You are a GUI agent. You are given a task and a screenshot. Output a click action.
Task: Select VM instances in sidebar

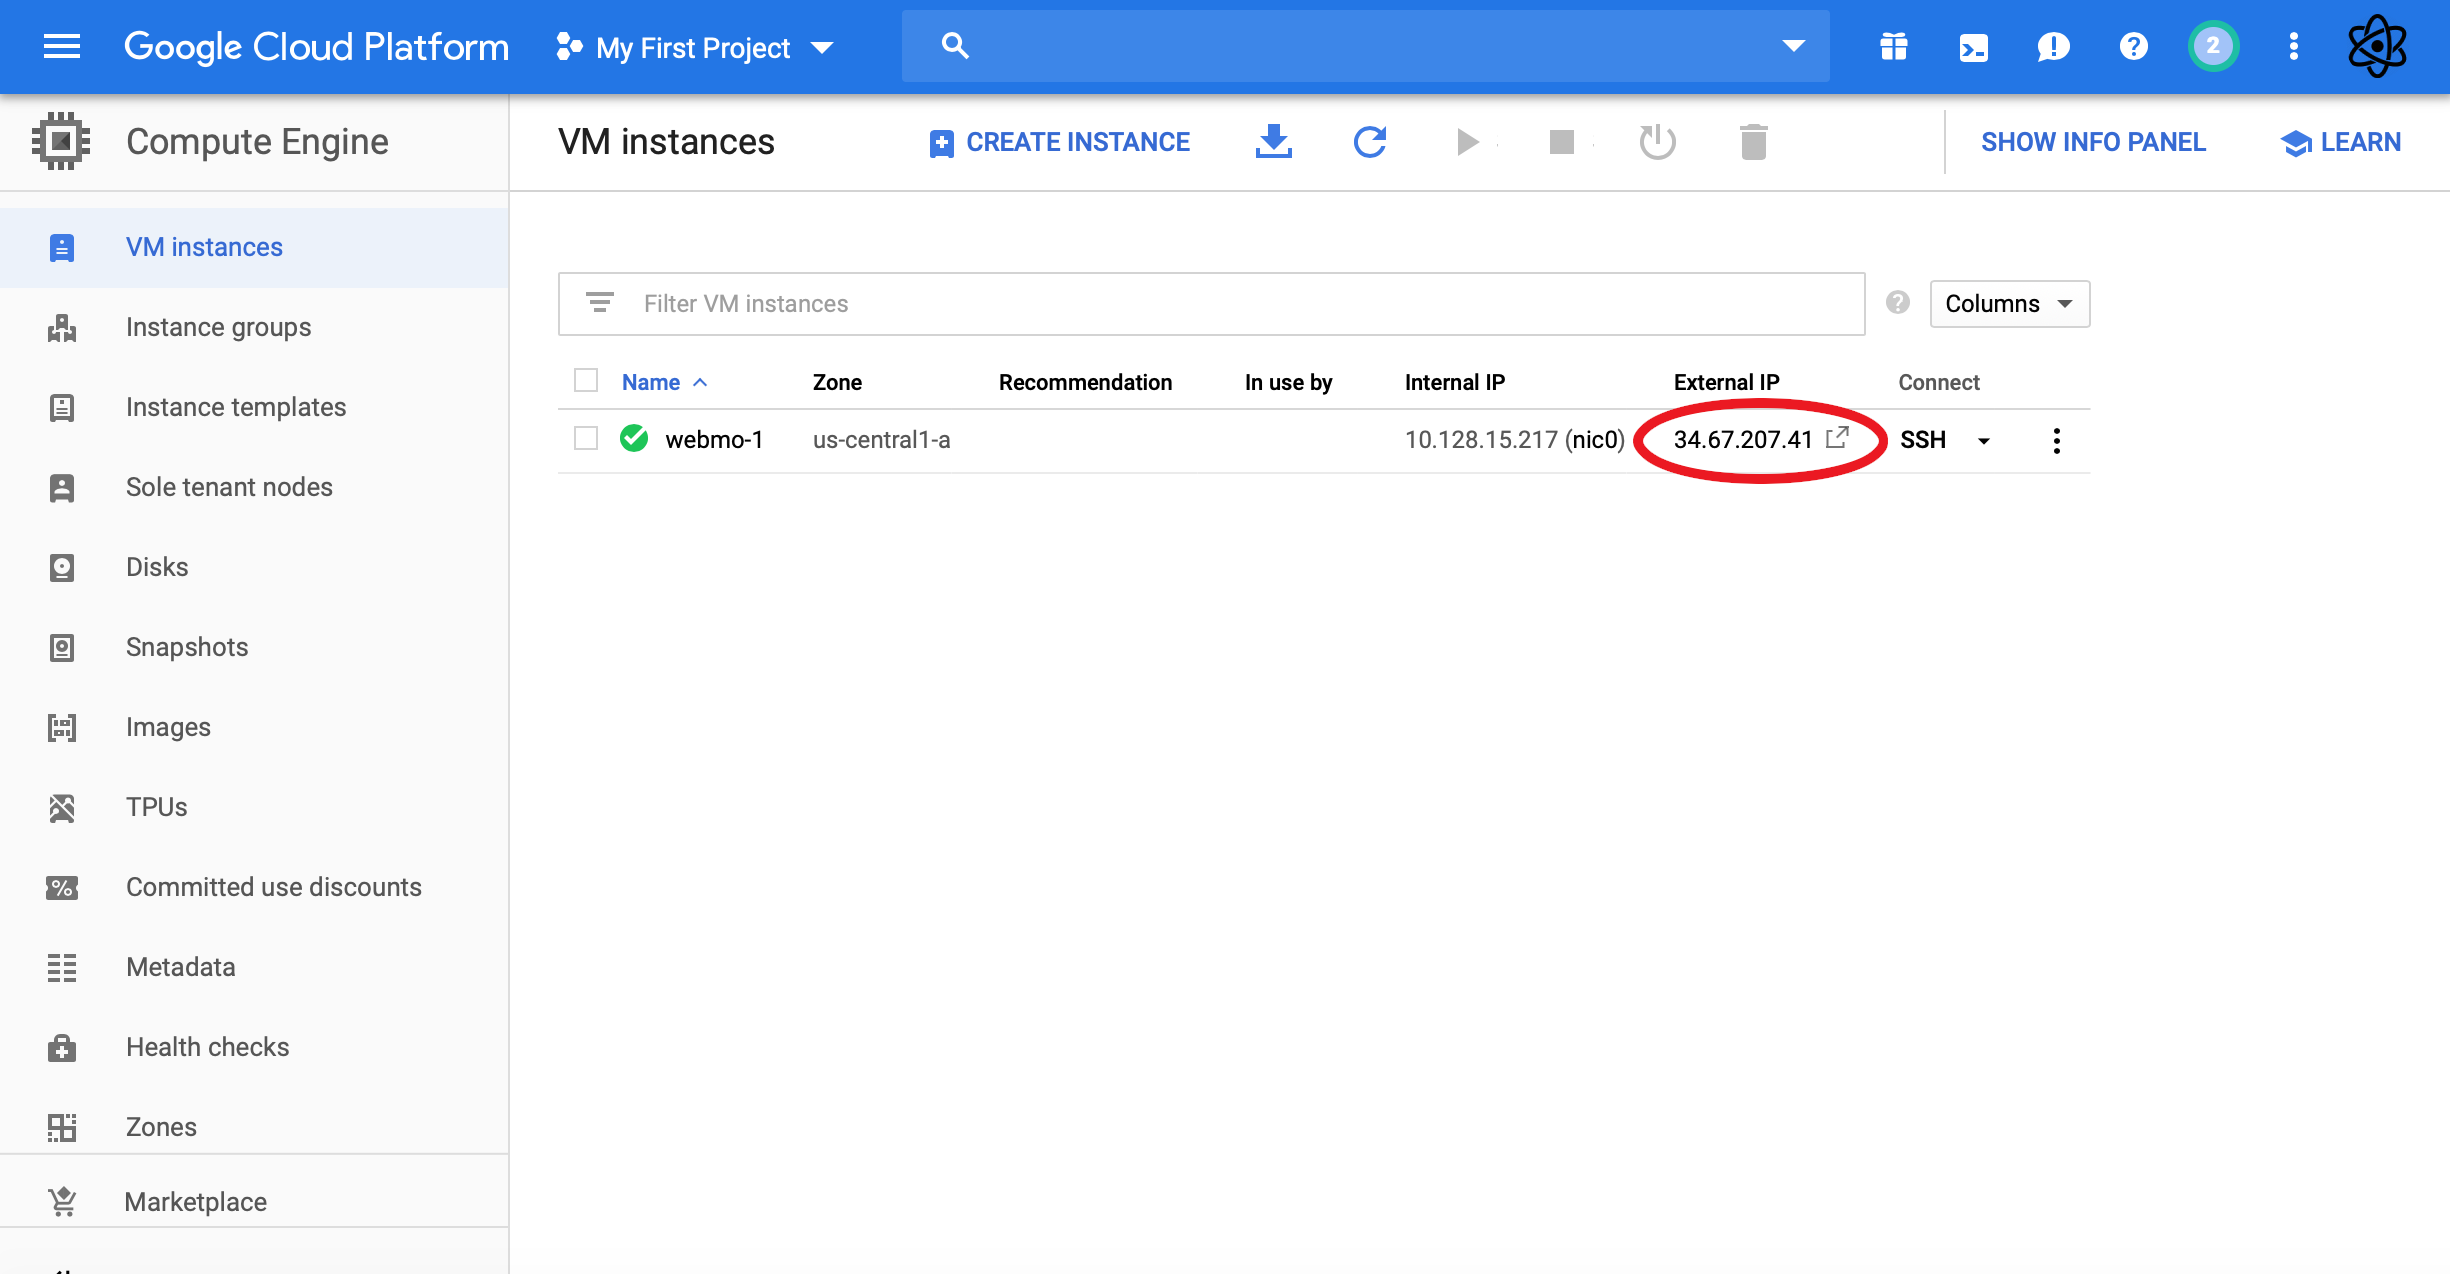[254, 247]
